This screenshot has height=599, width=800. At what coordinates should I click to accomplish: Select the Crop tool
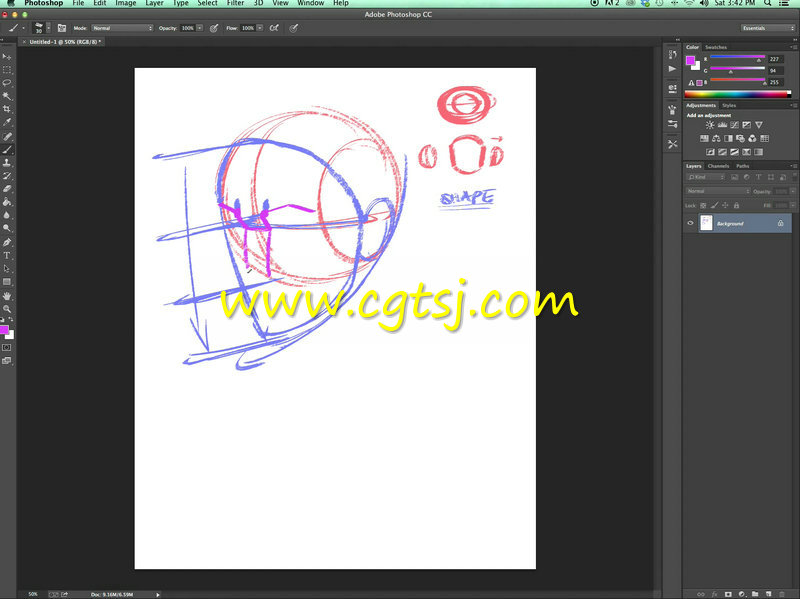click(x=7, y=109)
